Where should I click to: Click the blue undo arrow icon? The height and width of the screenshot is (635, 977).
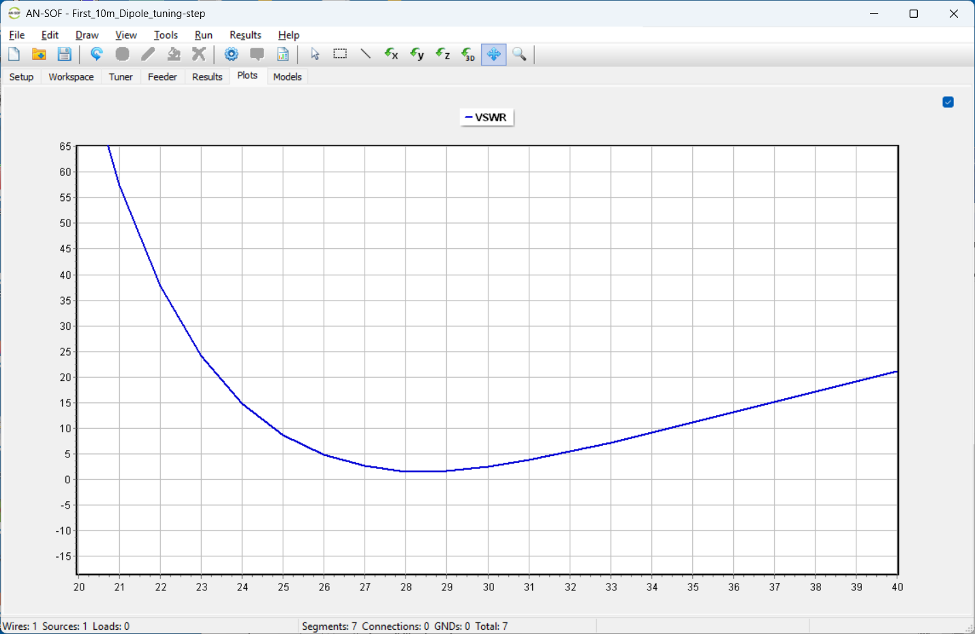point(97,54)
